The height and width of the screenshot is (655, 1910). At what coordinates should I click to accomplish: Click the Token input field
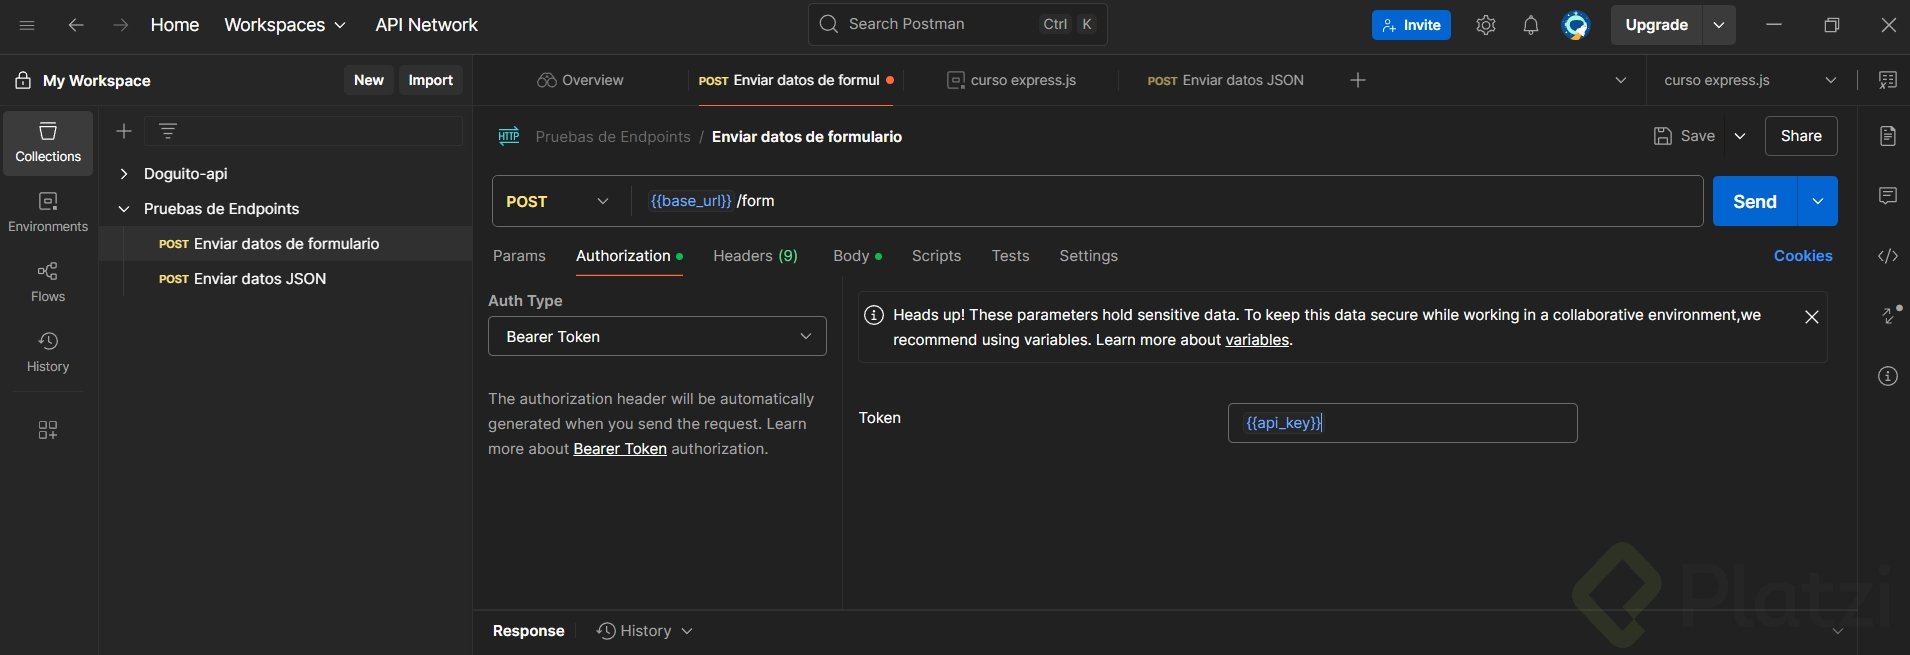pyautogui.click(x=1402, y=423)
